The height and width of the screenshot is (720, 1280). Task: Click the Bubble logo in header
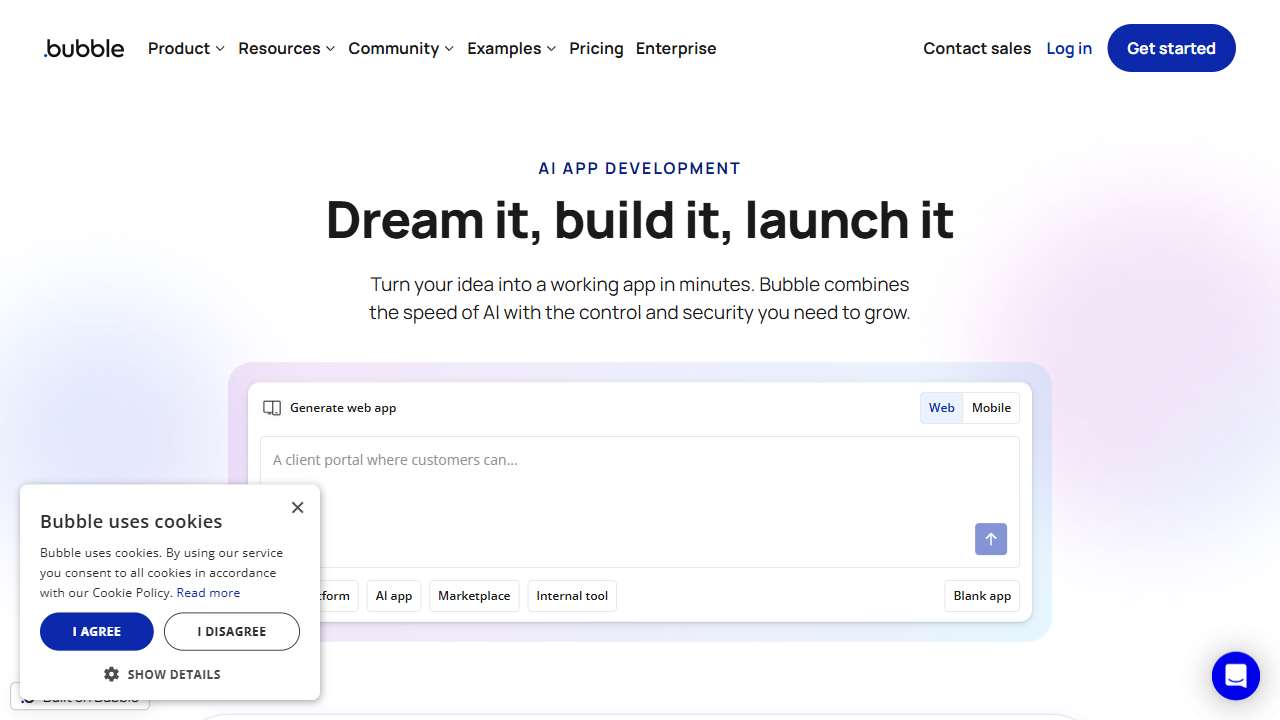[85, 48]
